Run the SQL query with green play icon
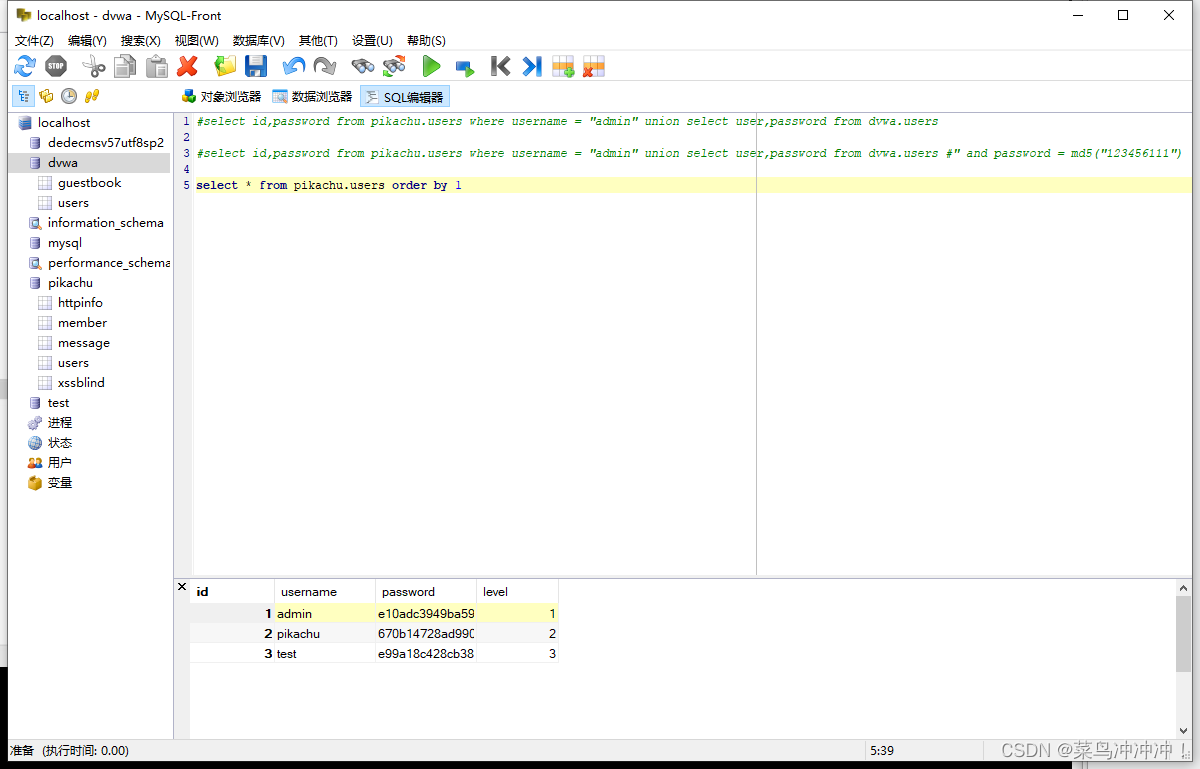The width and height of the screenshot is (1200, 769). [x=431, y=65]
